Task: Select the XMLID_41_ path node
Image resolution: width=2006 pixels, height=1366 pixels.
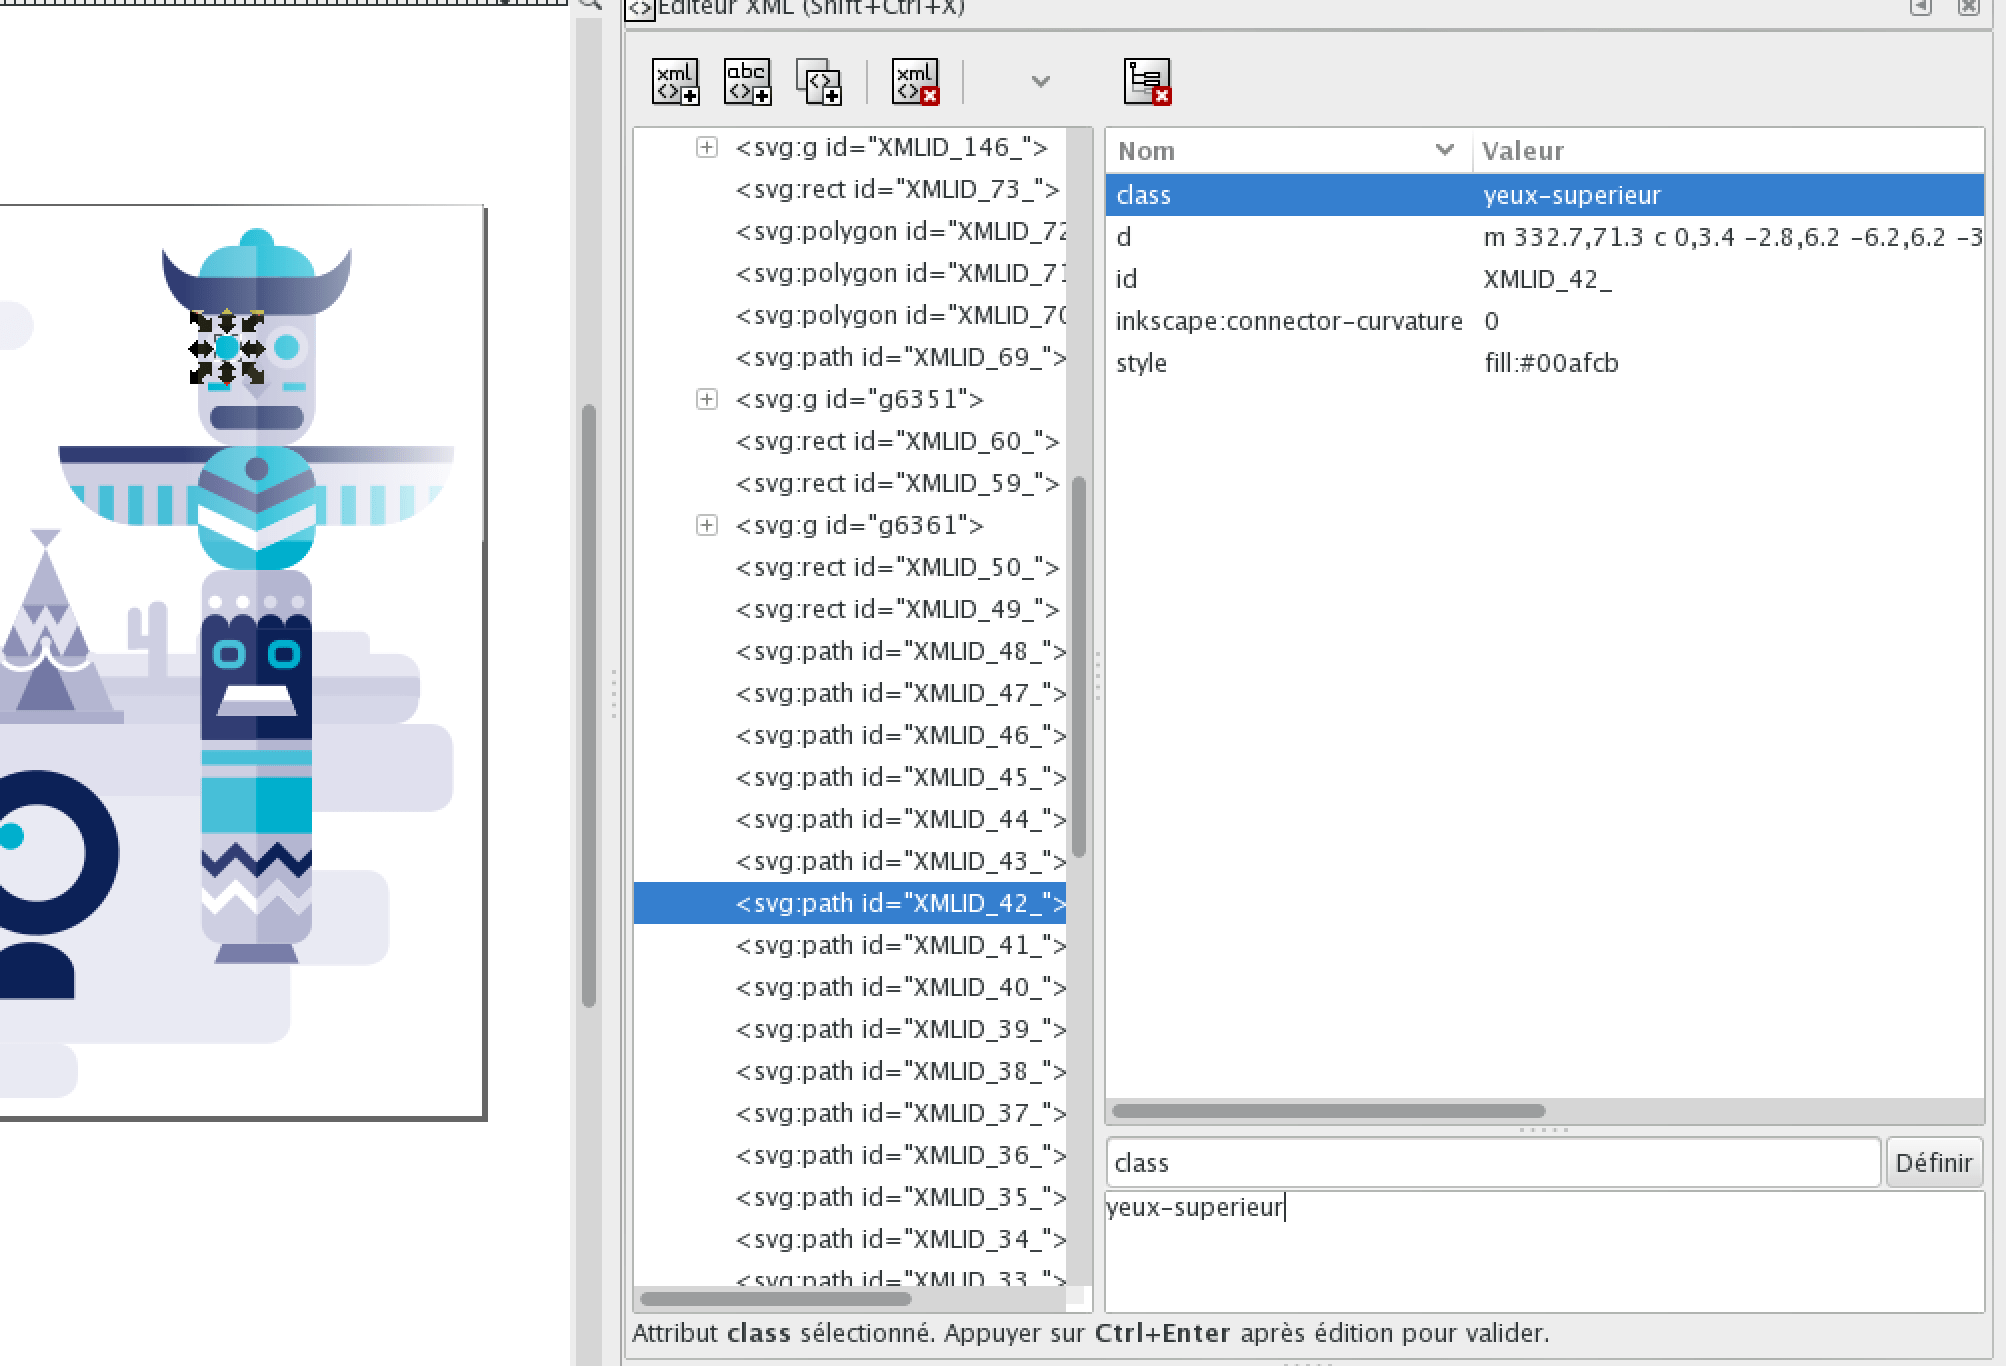Action: click(x=900, y=946)
